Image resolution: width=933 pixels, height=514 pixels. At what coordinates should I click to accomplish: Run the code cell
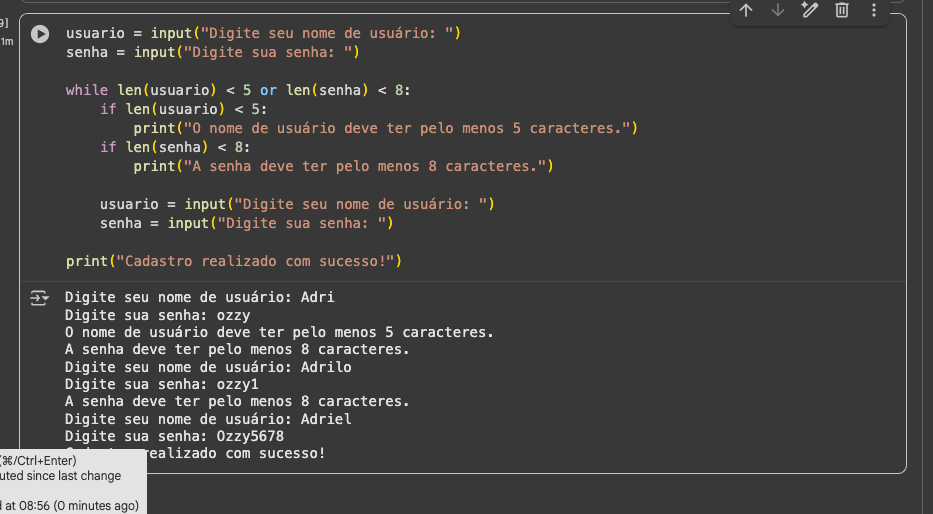click(40, 34)
